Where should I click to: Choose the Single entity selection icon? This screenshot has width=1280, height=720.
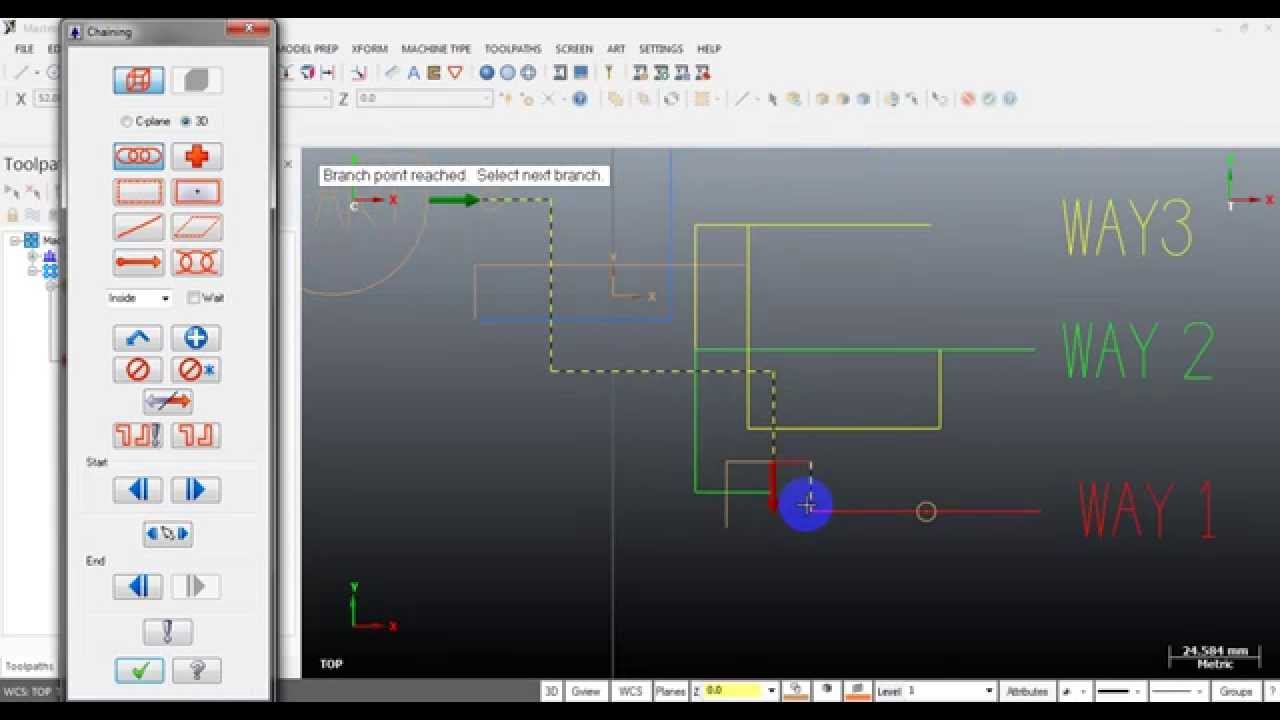coord(139,227)
